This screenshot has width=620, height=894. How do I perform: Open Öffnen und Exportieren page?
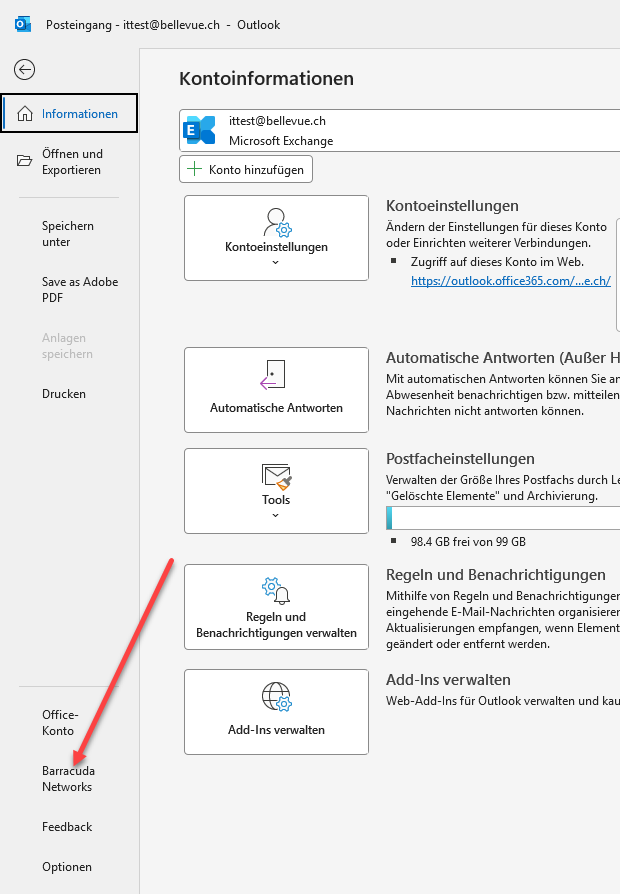click(x=69, y=162)
